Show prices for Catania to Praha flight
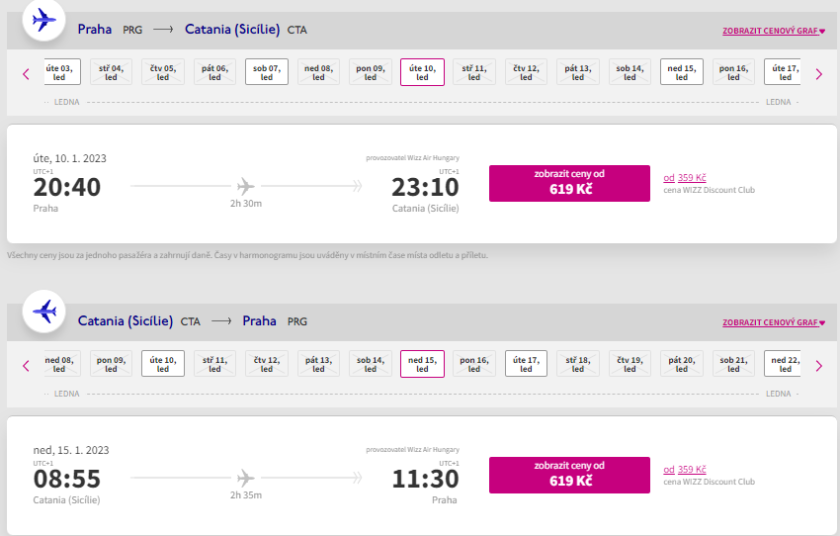Screen dimensions: 840x536 [569, 475]
